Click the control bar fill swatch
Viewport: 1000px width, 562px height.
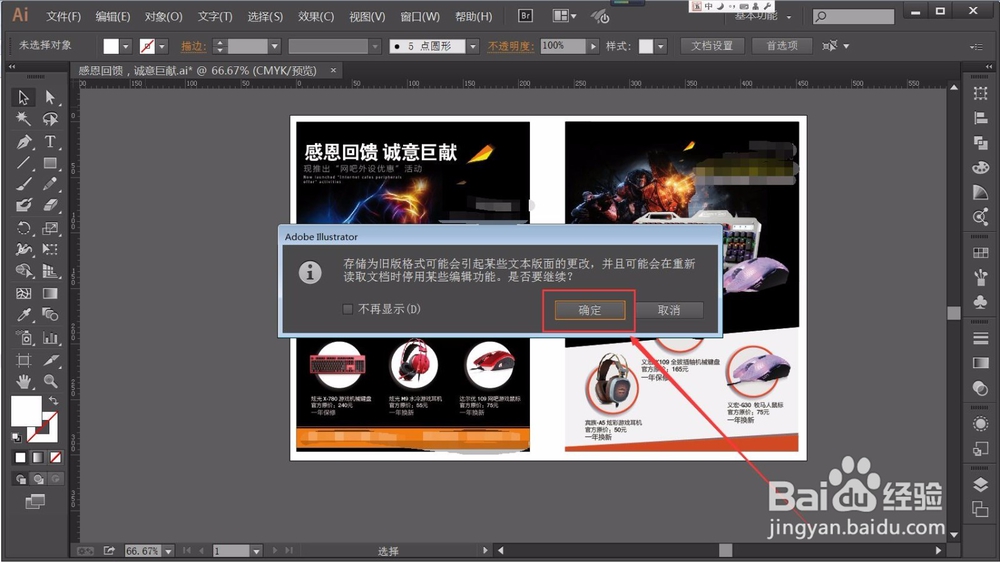pos(111,46)
